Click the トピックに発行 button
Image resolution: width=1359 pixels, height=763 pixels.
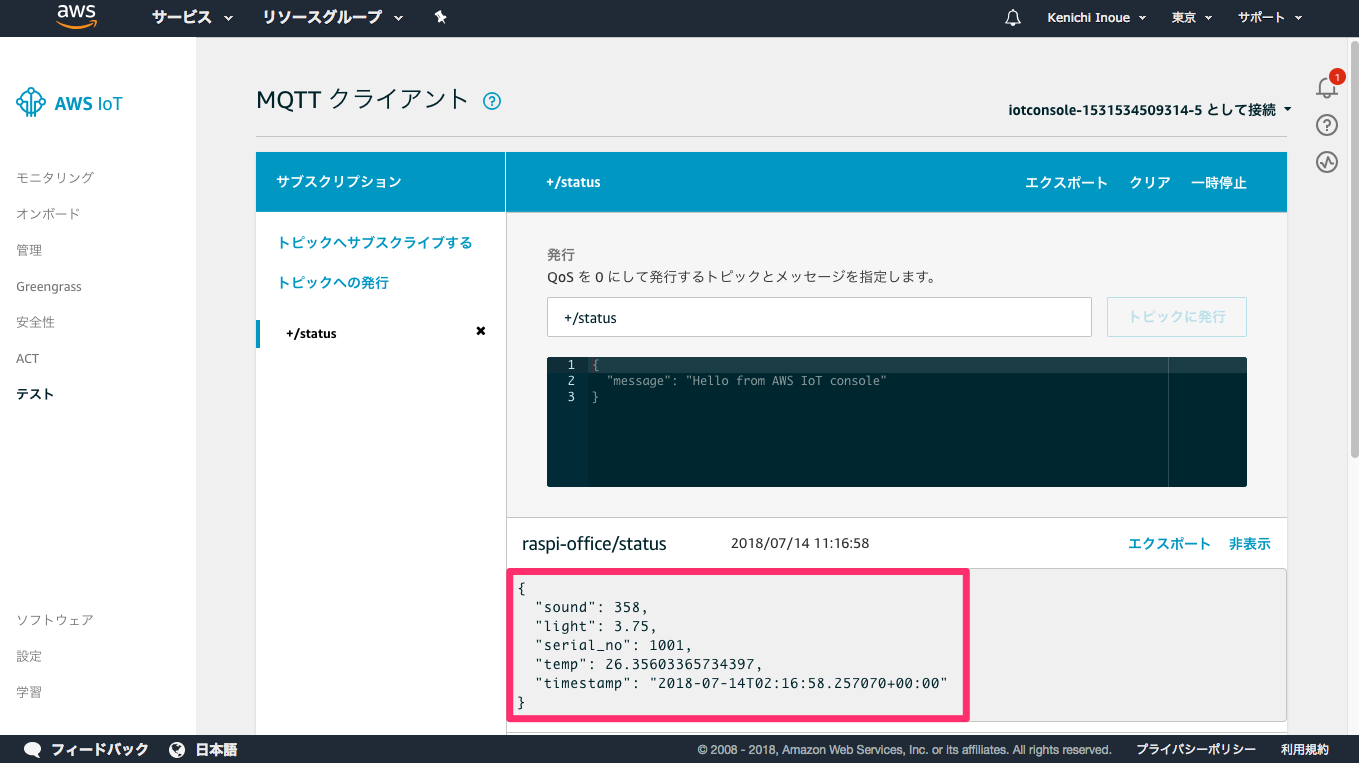[1177, 316]
